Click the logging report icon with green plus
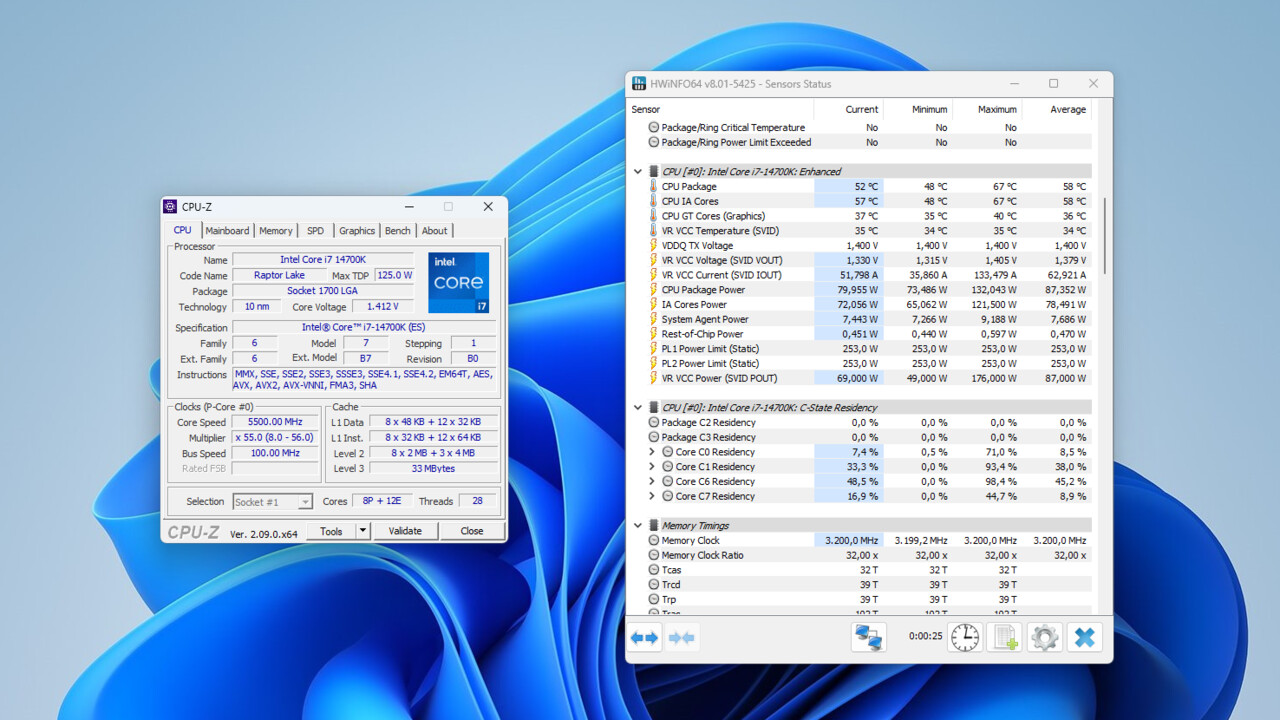This screenshot has height=720, width=1280. (x=1004, y=637)
